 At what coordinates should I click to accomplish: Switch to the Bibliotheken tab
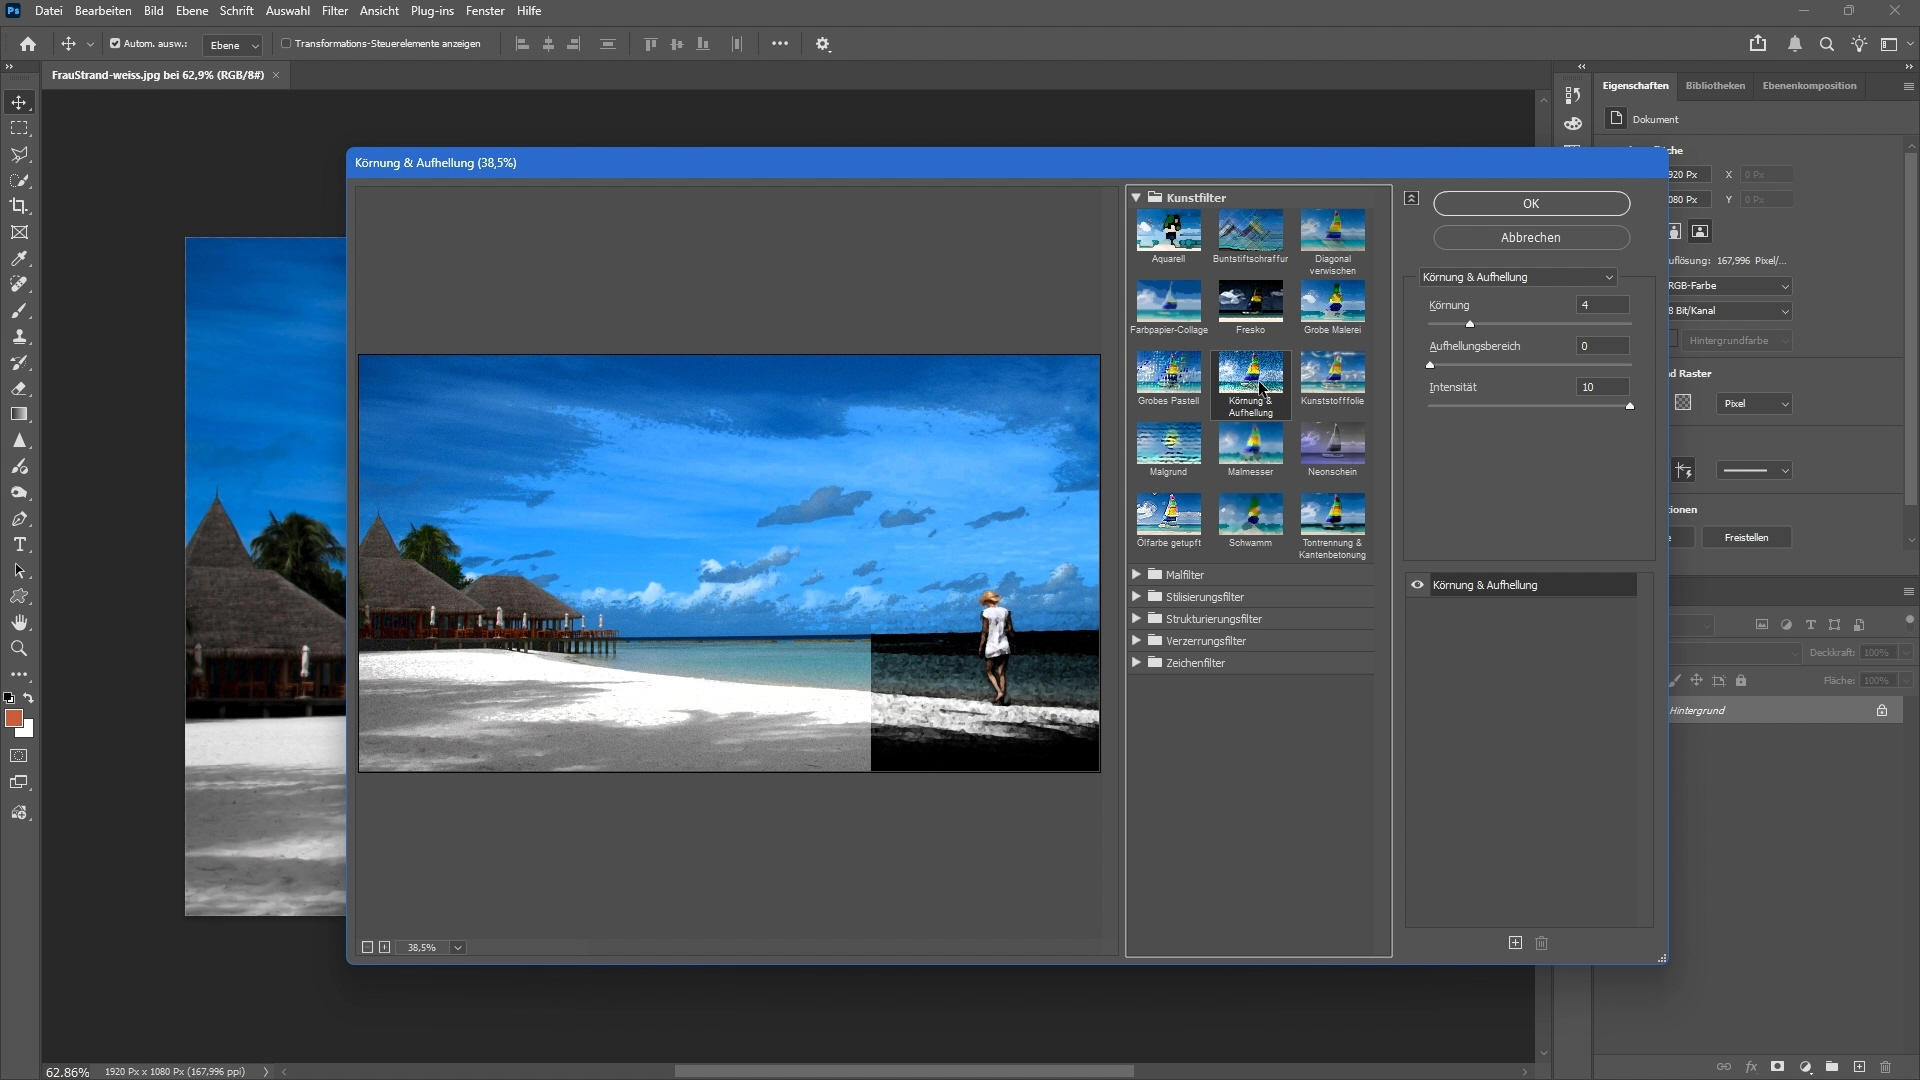tap(1714, 86)
